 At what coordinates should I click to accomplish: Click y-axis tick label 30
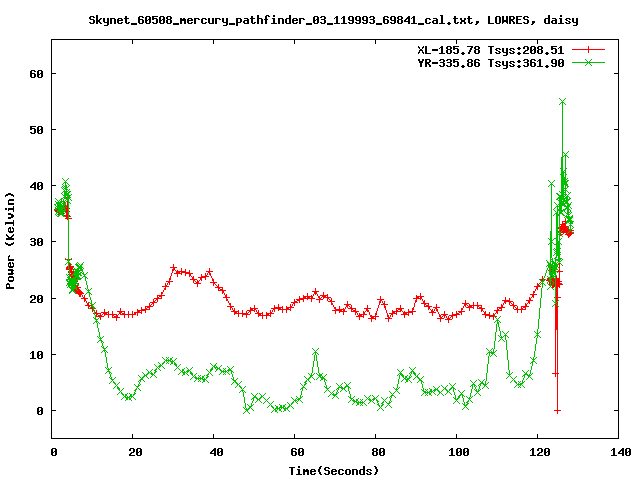click(36, 242)
